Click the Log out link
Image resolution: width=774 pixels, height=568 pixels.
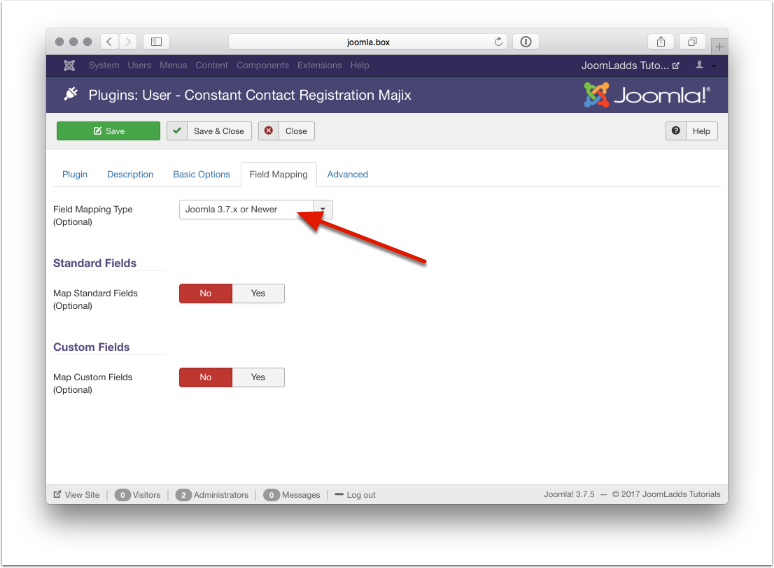pos(355,494)
